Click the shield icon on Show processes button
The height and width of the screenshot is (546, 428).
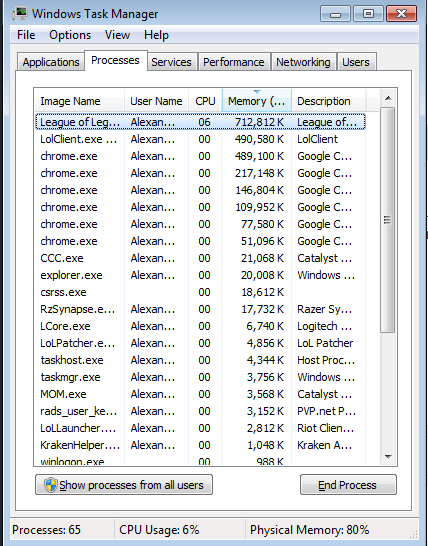pyautogui.click(x=50, y=485)
